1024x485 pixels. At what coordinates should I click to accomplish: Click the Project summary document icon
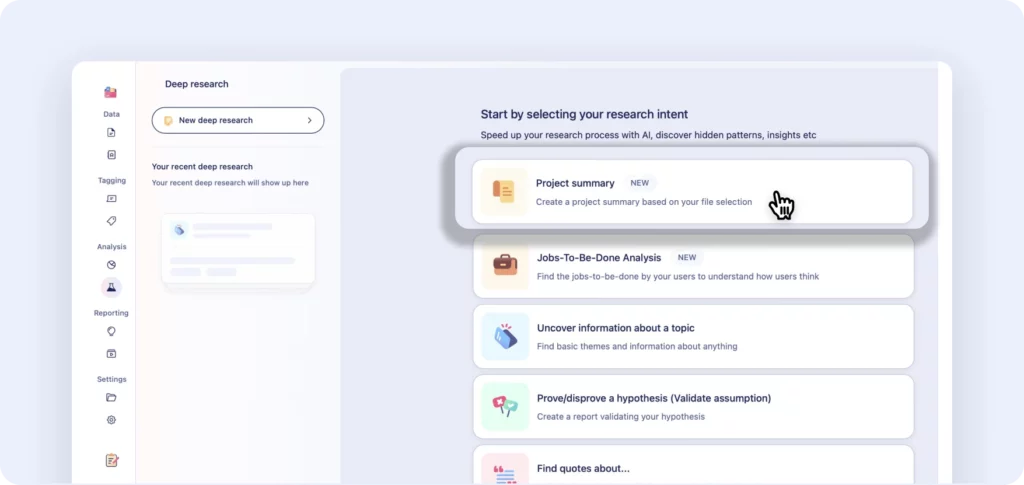504,192
